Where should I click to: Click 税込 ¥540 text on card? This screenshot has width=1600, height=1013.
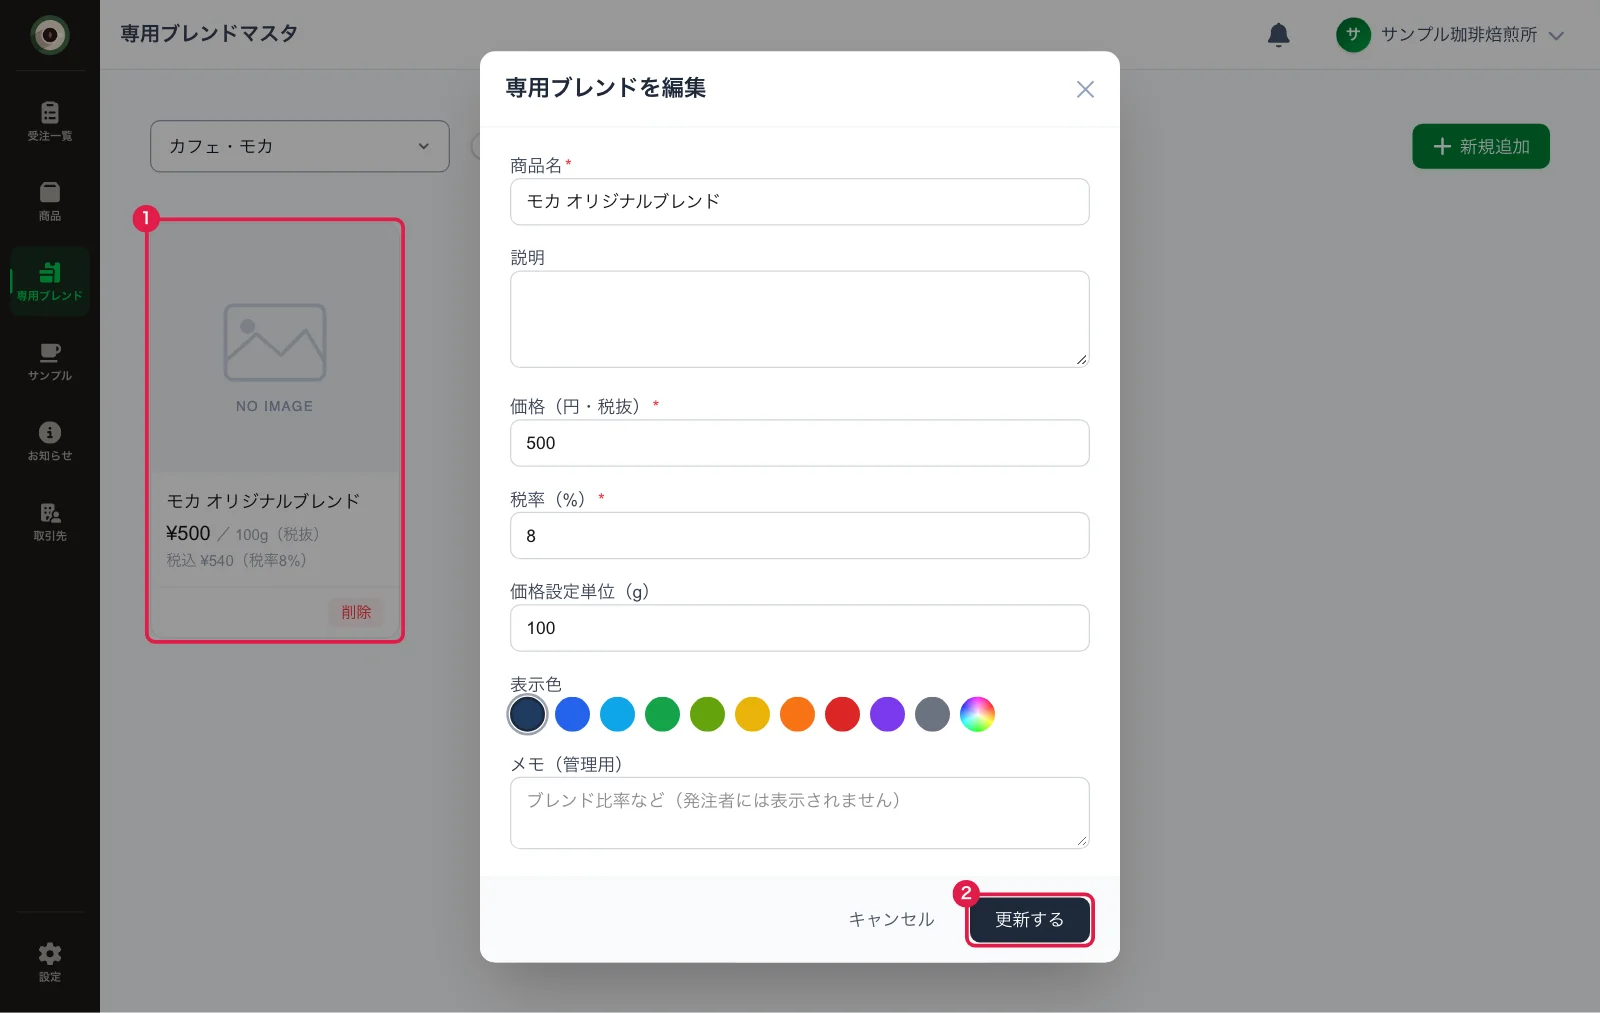coord(199,561)
